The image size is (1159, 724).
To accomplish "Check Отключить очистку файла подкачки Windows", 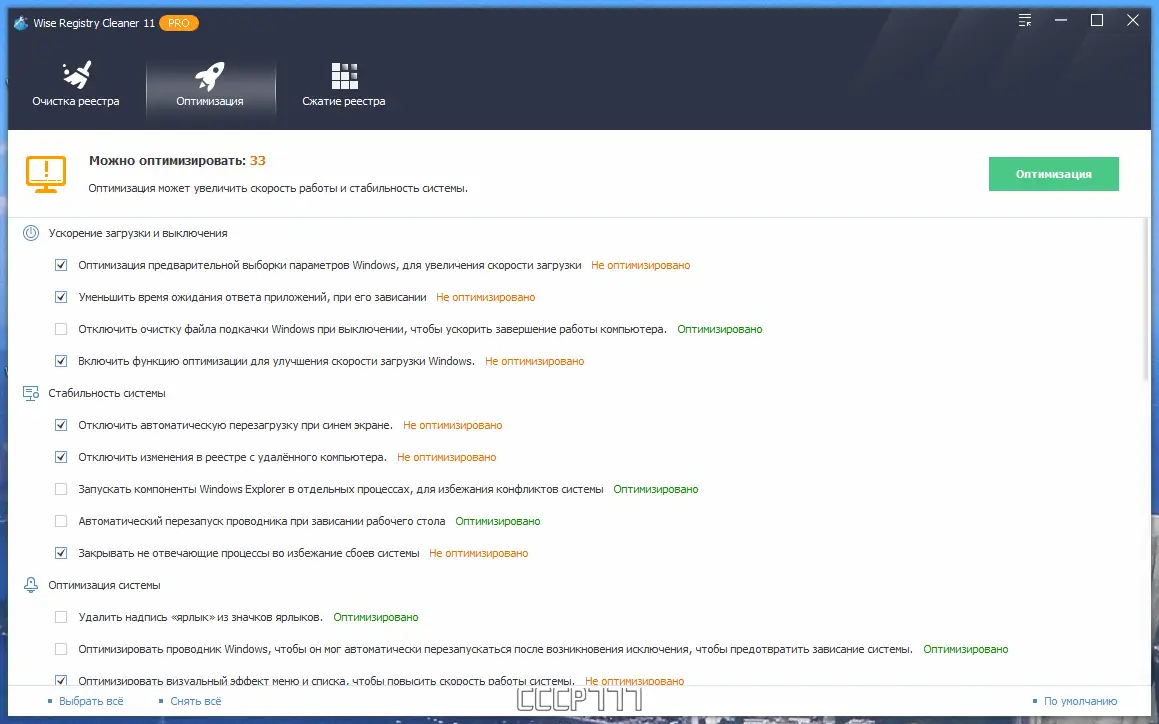I will tap(61, 329).
